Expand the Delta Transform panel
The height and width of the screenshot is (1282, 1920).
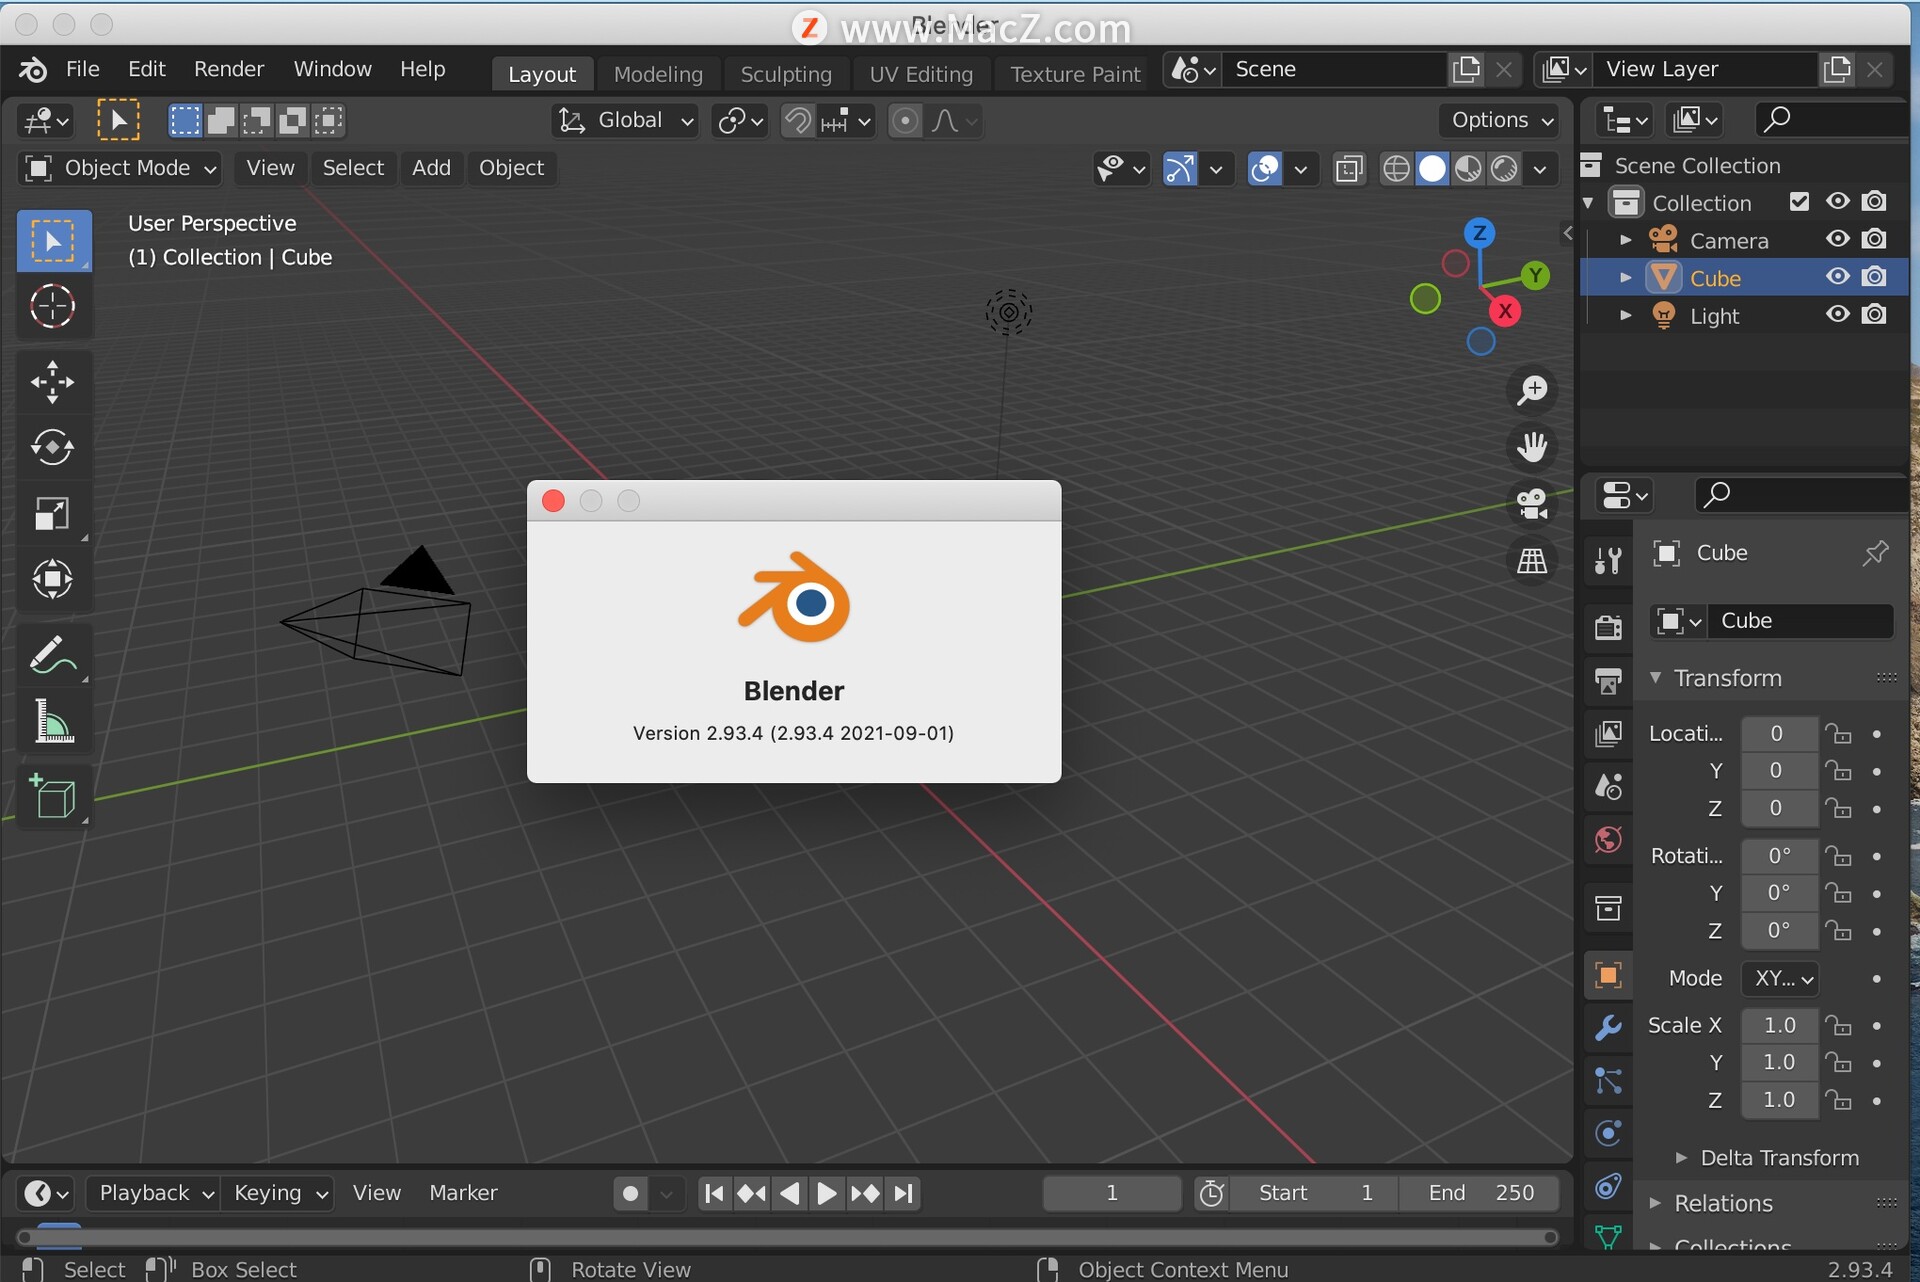(1681, 1157)
